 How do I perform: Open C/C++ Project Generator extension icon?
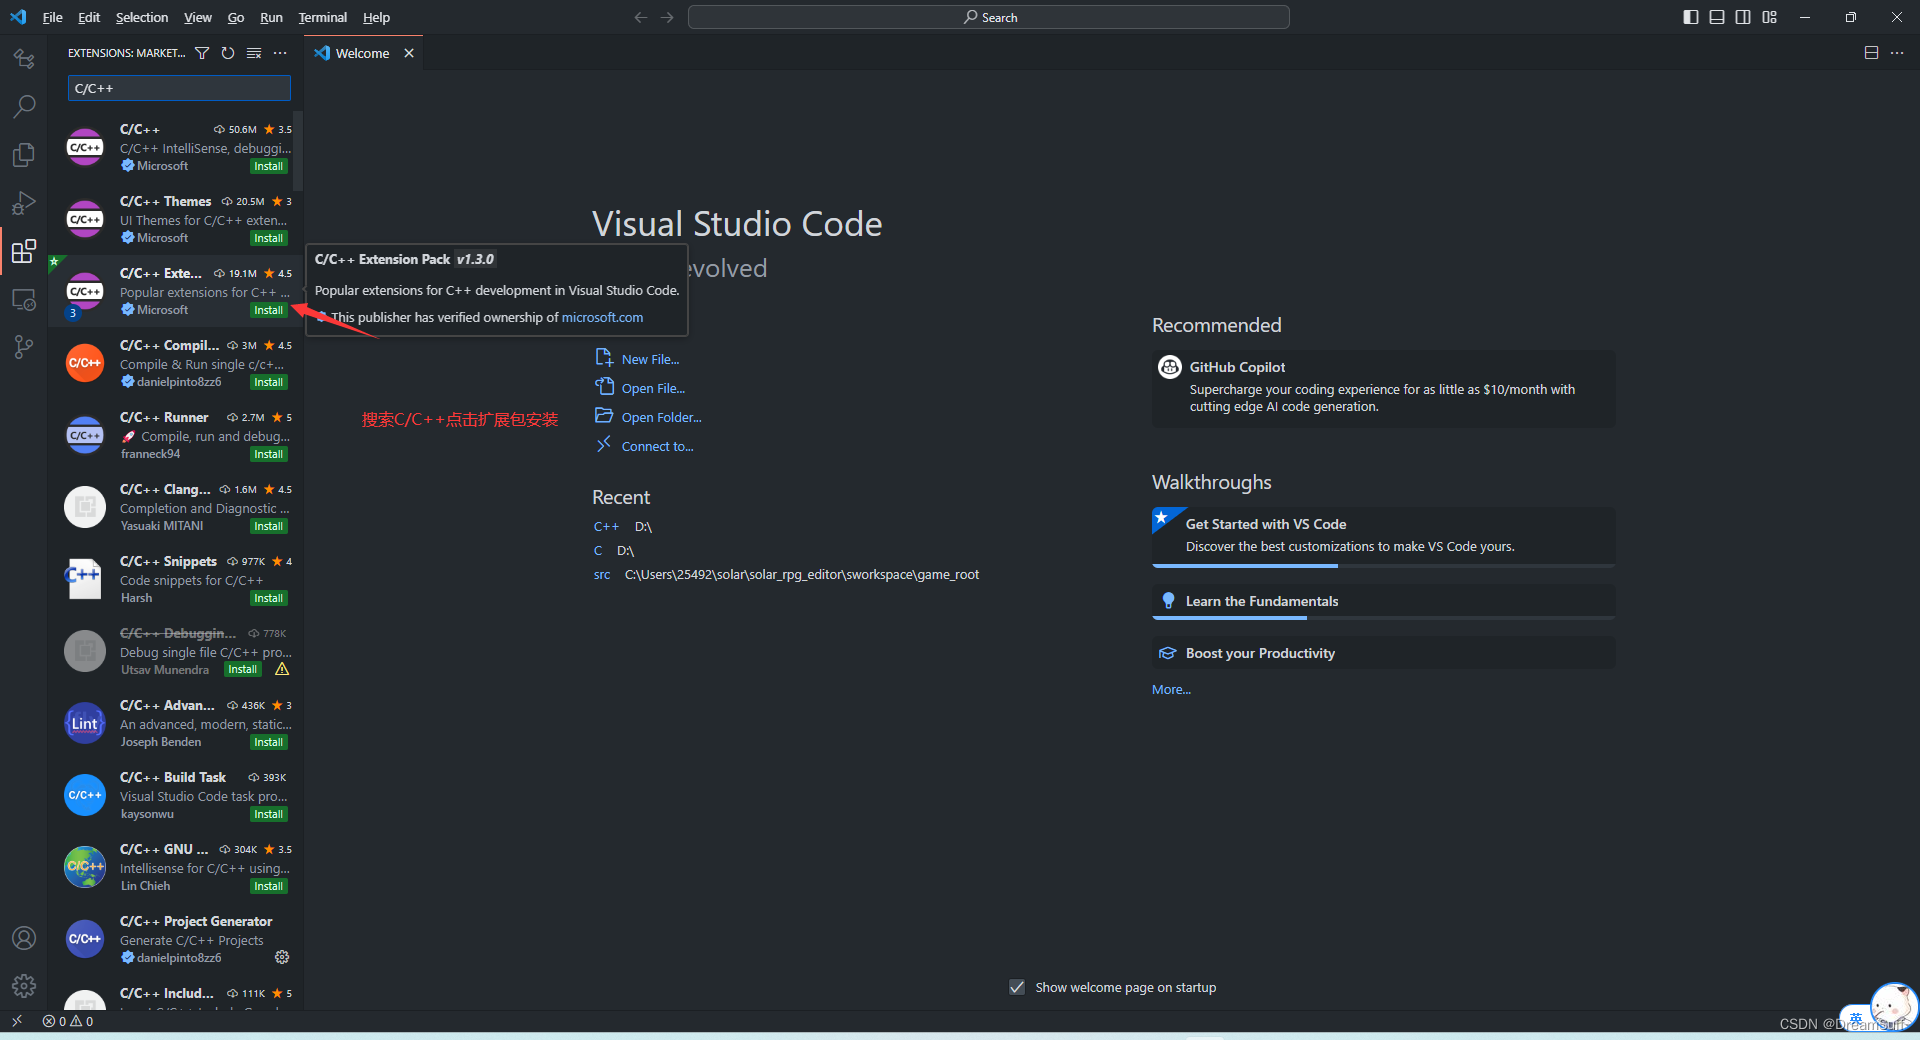tap(85, 939)
